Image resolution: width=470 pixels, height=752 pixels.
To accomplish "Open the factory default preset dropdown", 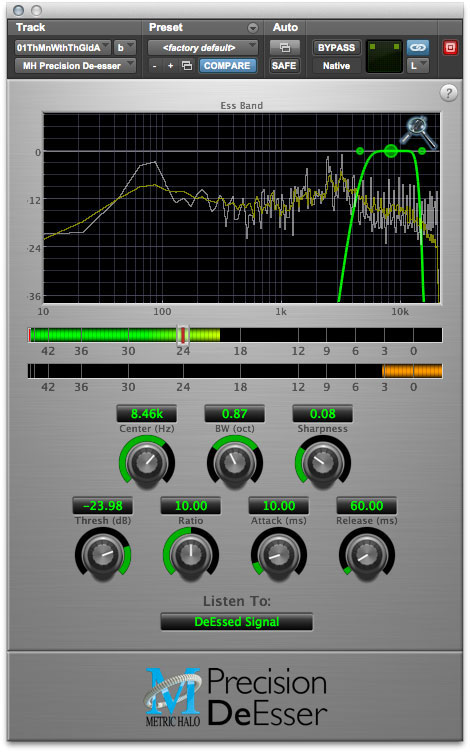I will [203, 47].
